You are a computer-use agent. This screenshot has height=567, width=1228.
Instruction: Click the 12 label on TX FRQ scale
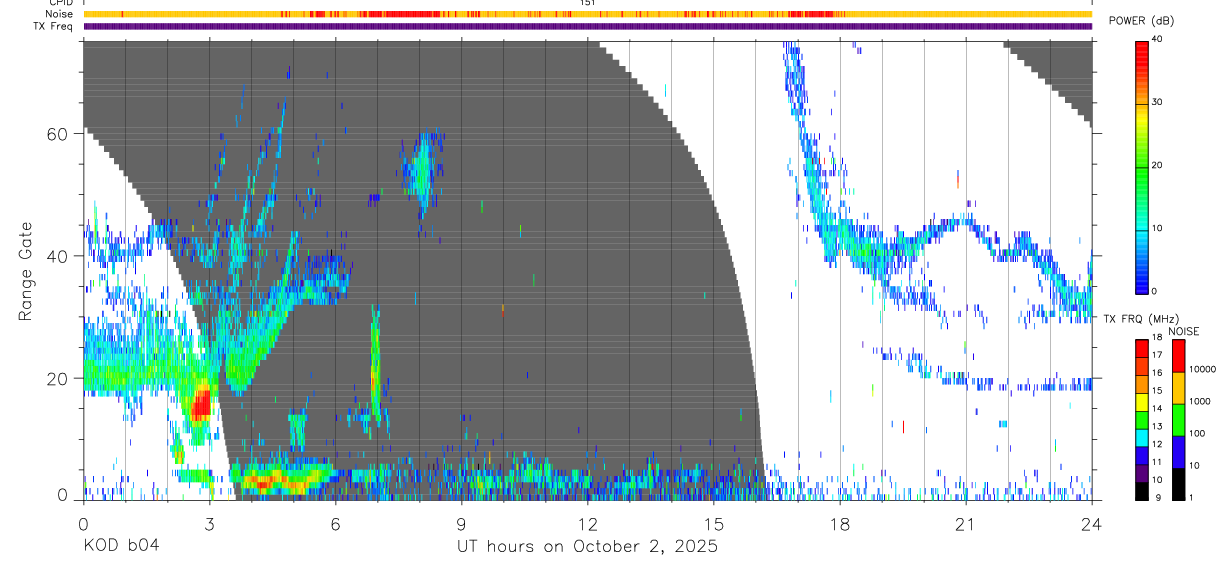(1158, 444)
